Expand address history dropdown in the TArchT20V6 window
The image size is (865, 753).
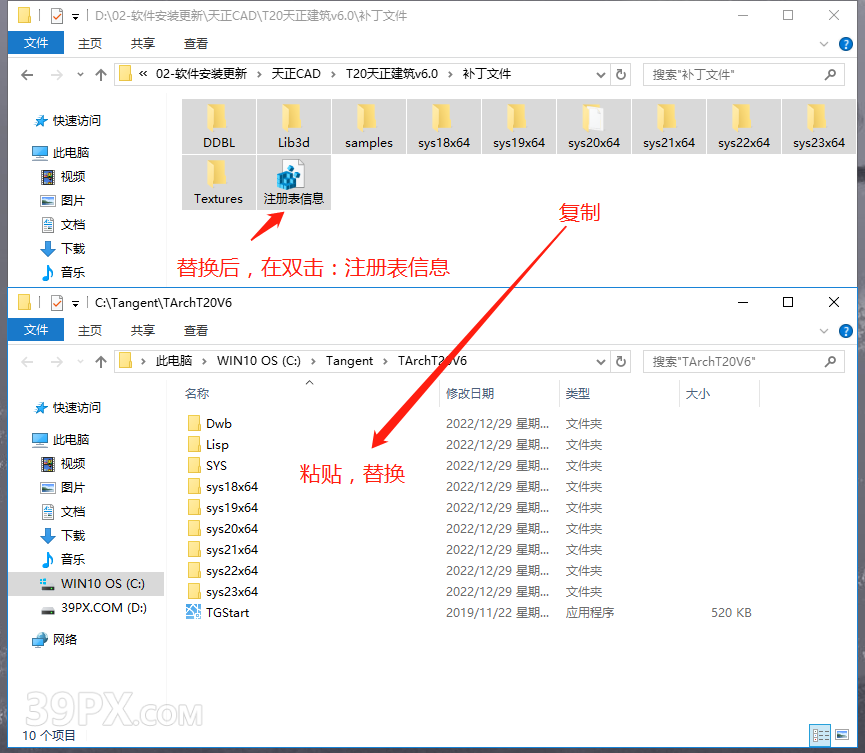click(x=601, y=362)
